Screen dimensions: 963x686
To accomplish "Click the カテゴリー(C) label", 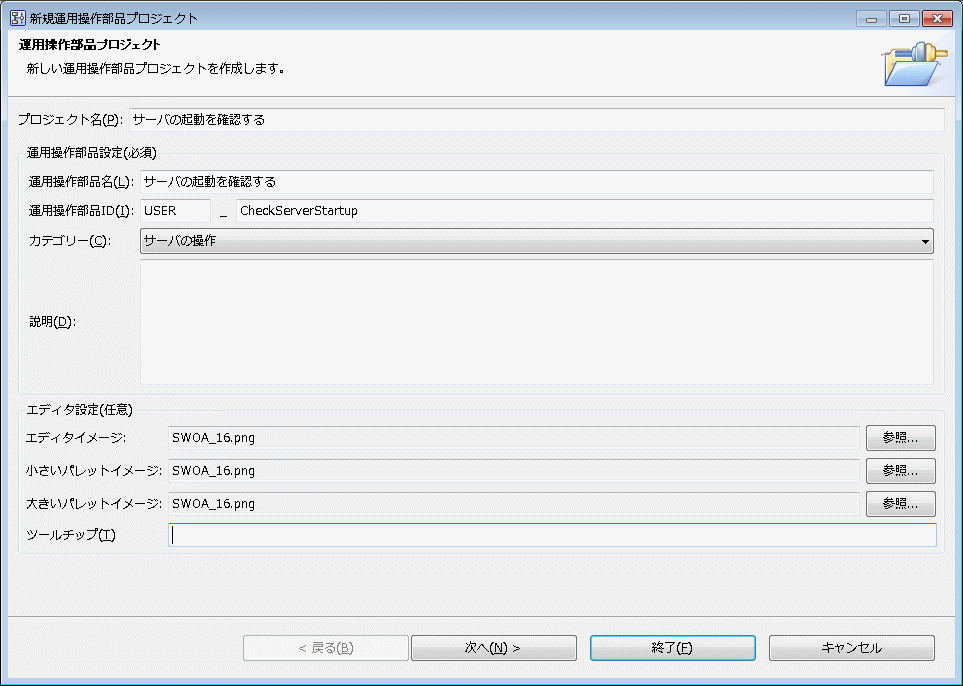I will click(x=69, y=241).
